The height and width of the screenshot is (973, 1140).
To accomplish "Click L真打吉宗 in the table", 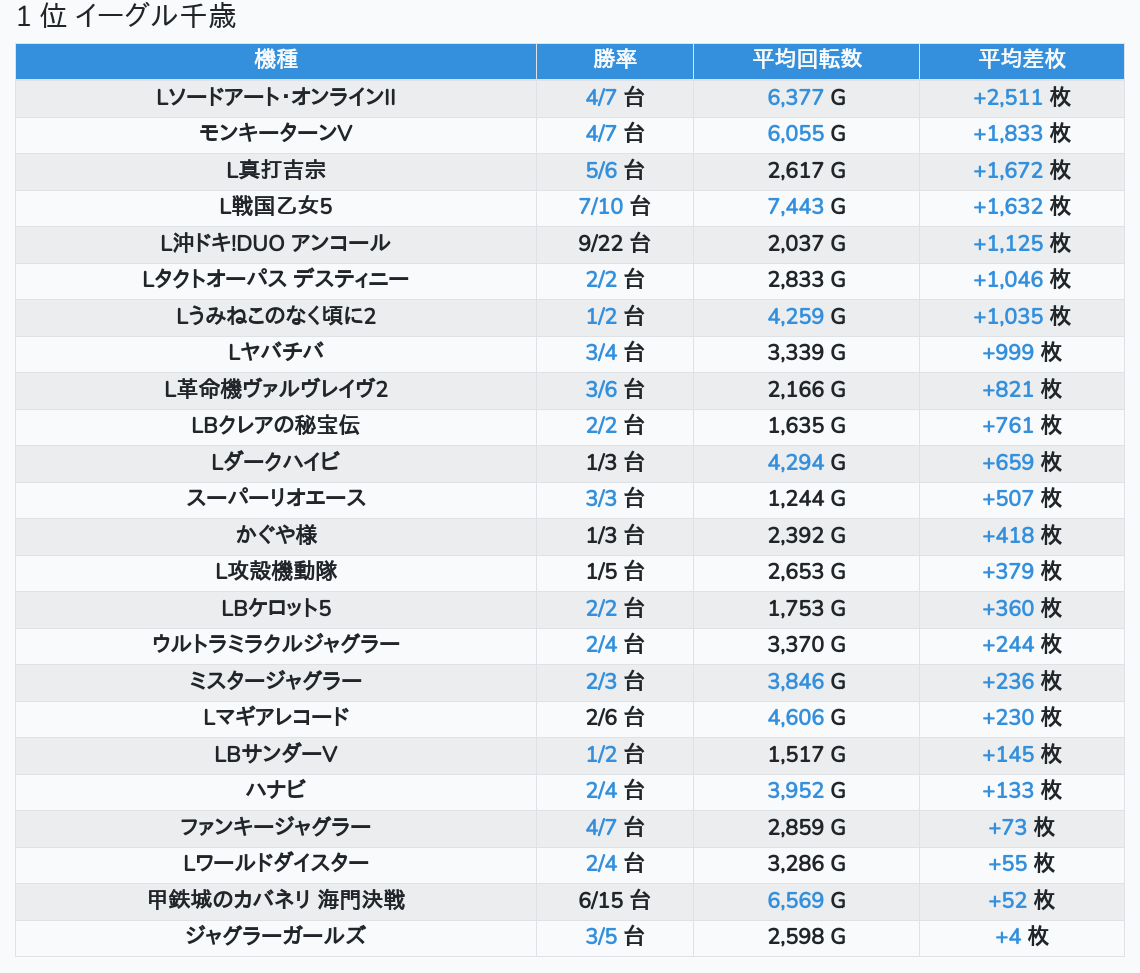I will coord(276,170).
